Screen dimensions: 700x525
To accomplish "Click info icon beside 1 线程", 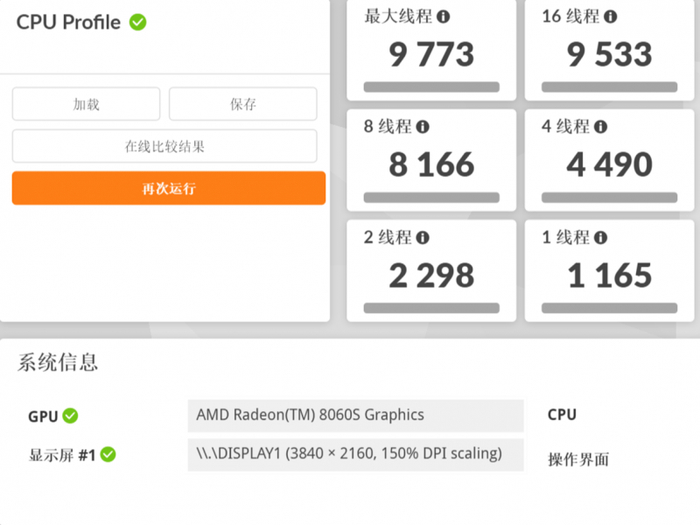I will [600, 238].
